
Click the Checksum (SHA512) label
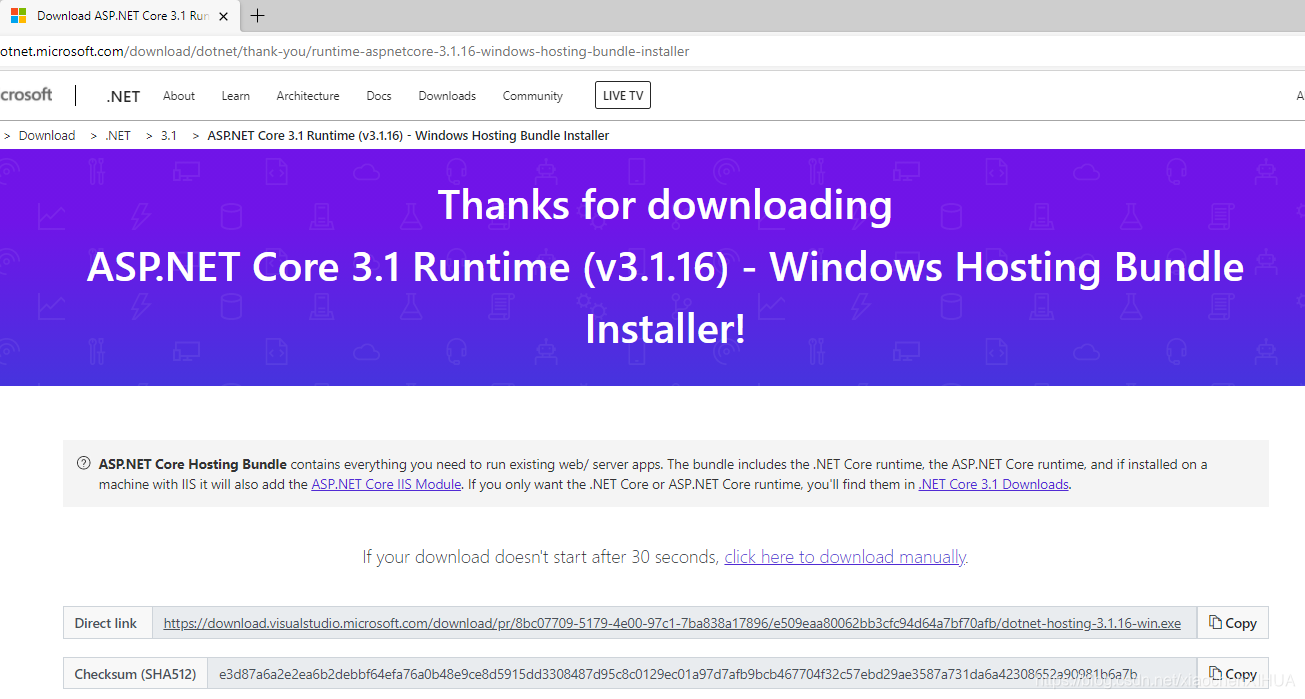(x=135, y=674)
